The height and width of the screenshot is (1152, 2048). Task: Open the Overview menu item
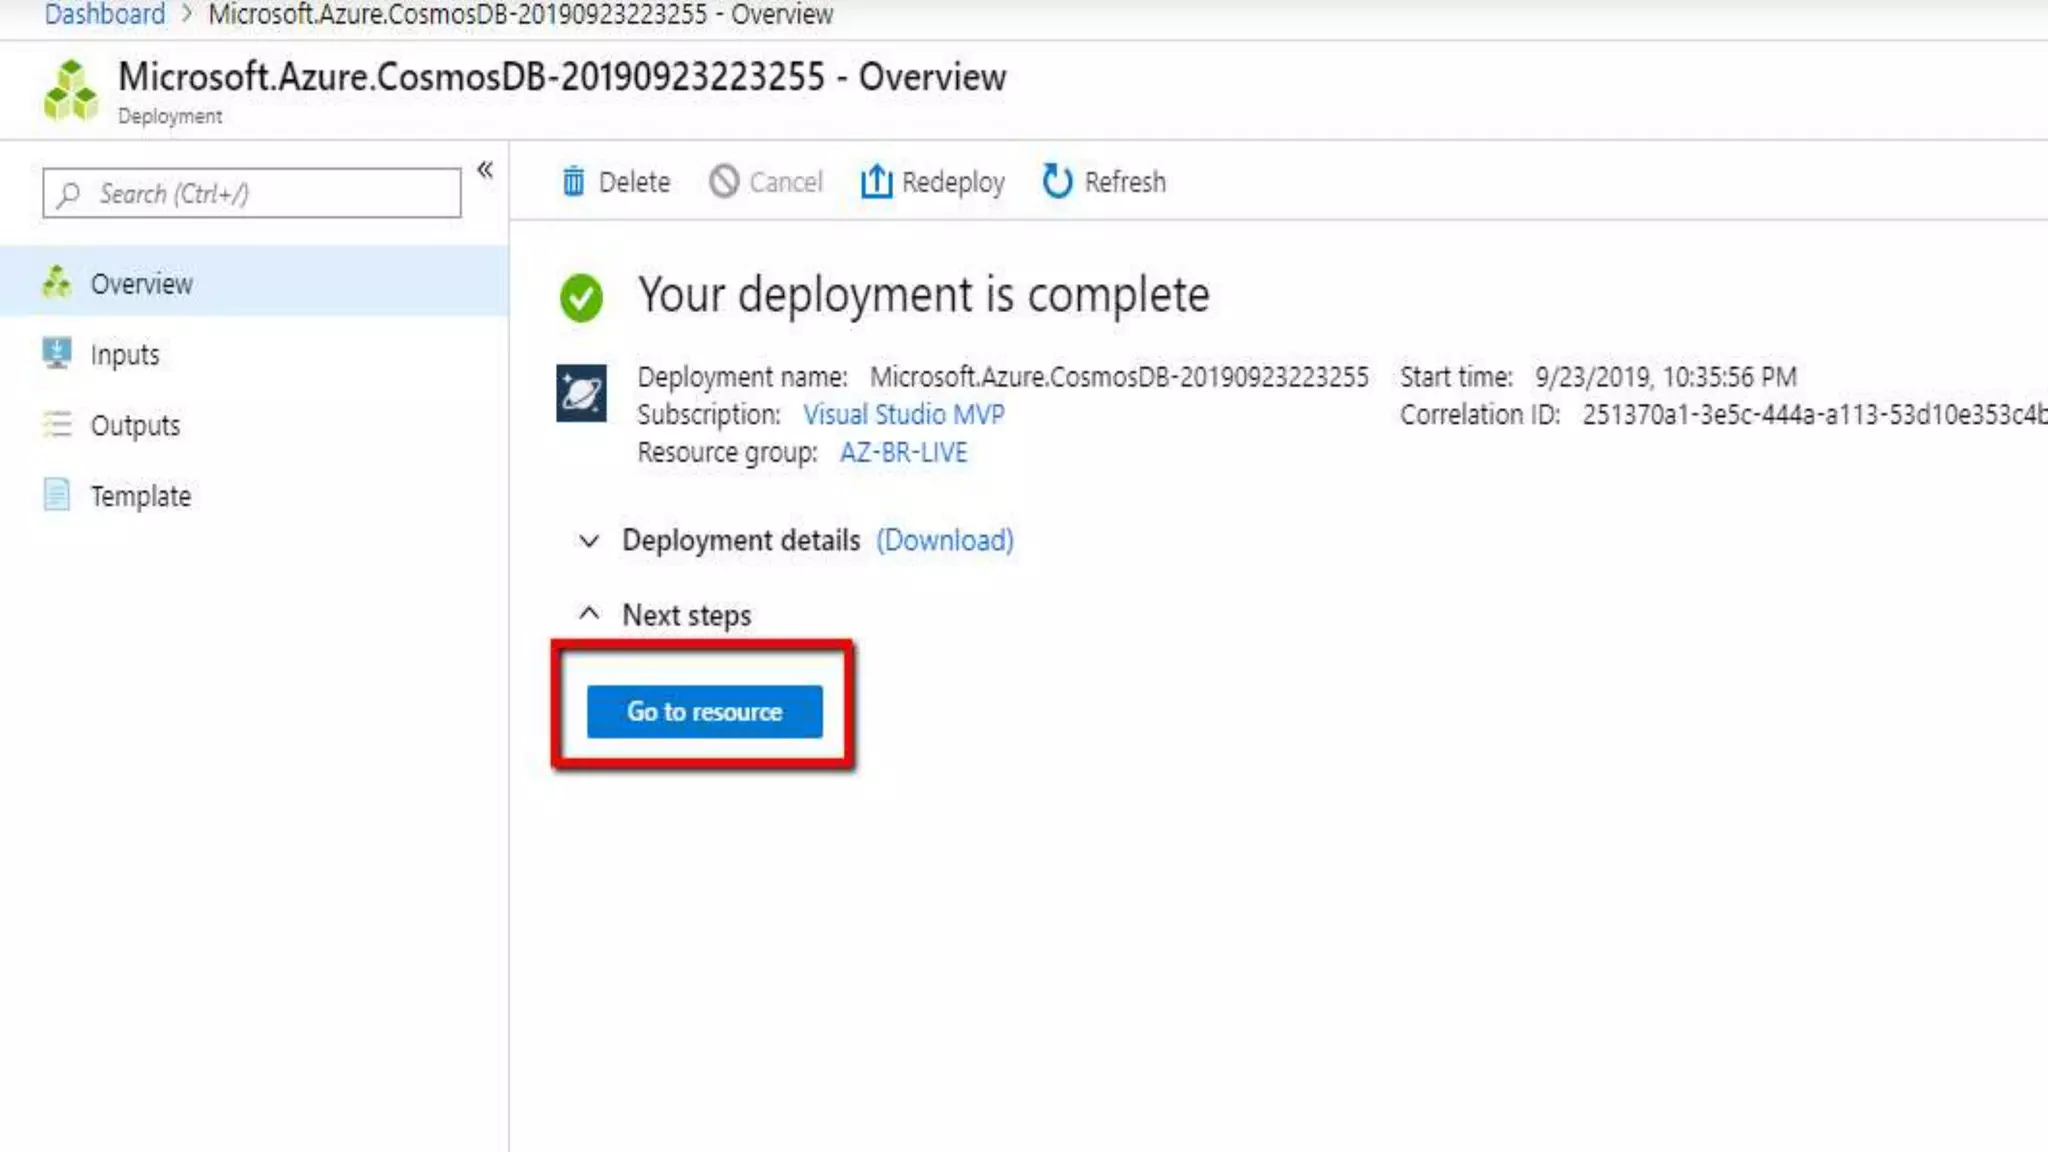click(141, 284)
